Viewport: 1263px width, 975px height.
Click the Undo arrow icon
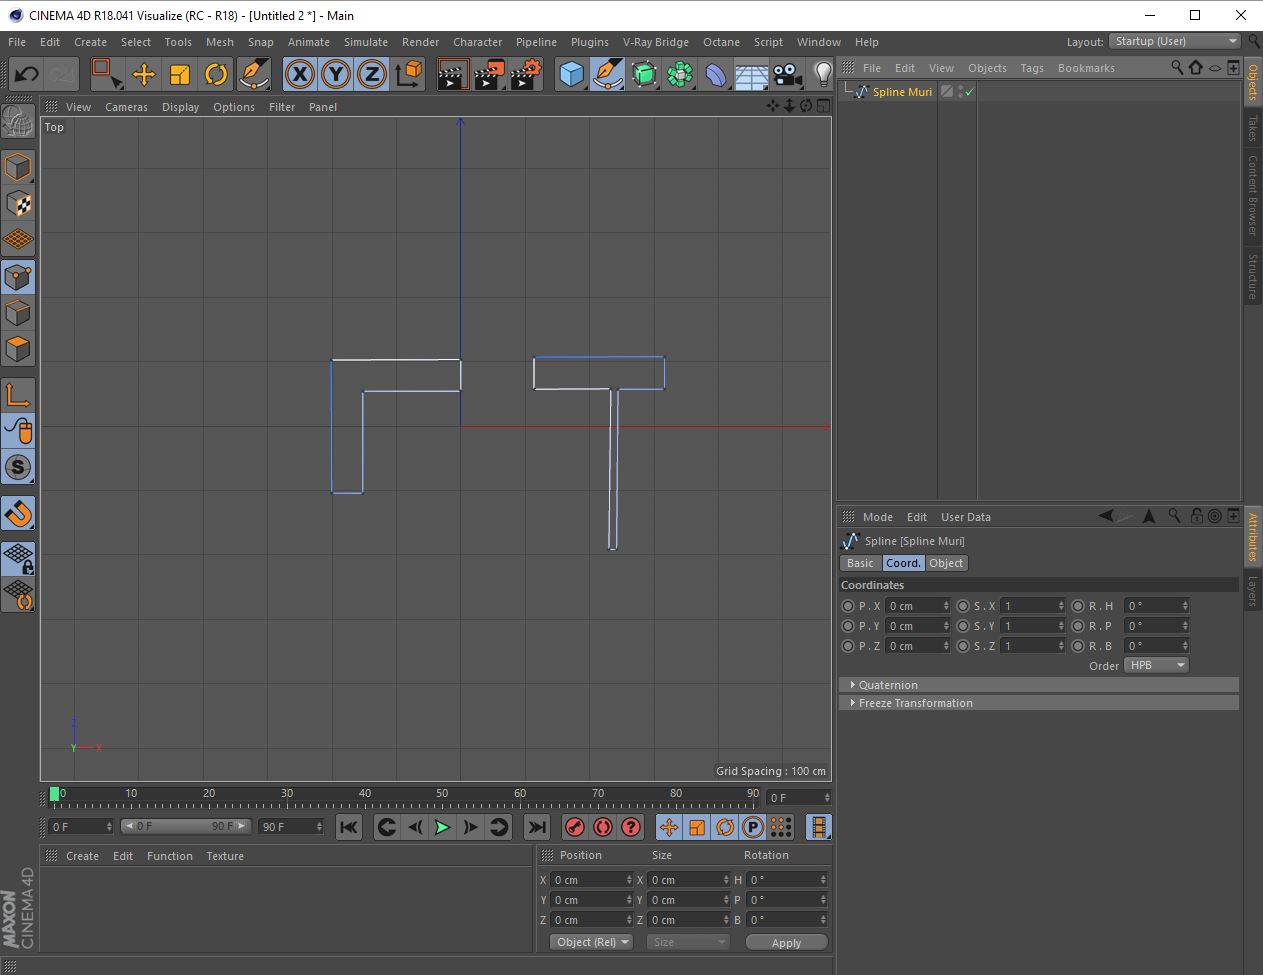[x=26, y=74]
